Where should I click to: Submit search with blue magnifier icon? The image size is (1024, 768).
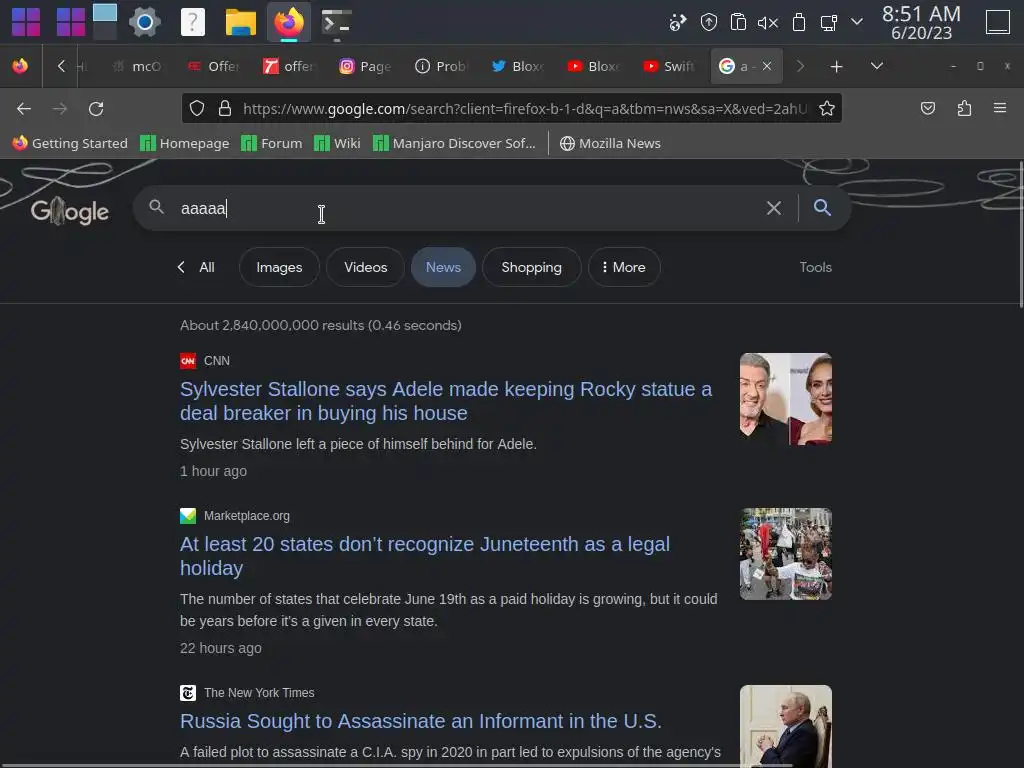coord(822,208)
